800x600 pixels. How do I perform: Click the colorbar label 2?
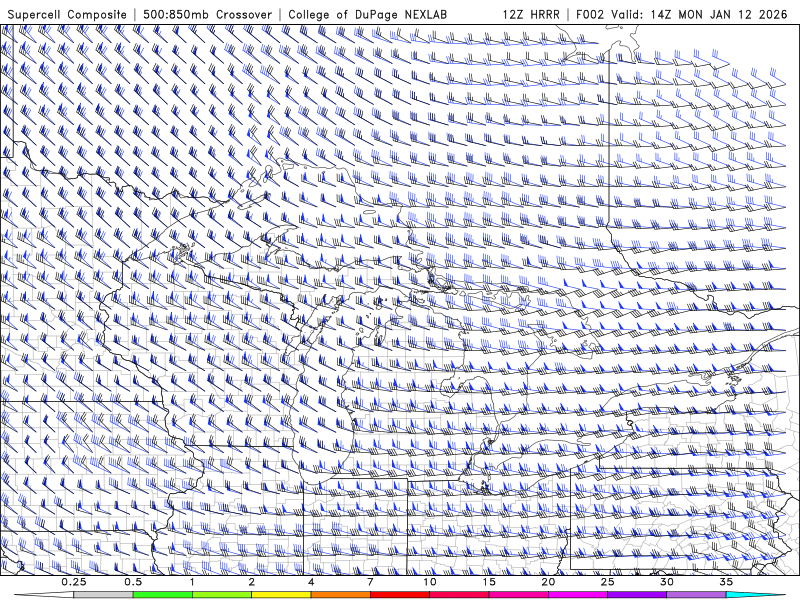252,582
